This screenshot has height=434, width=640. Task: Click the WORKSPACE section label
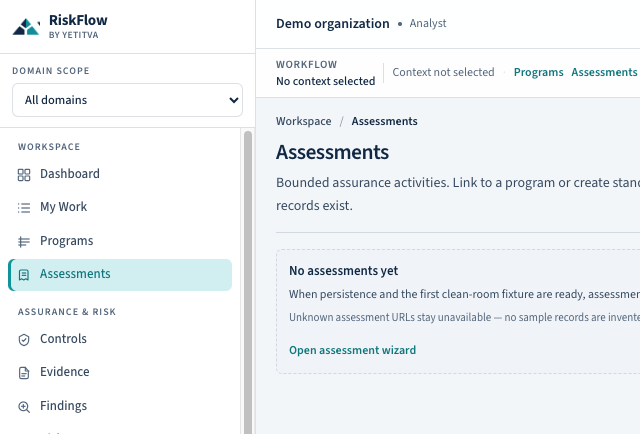coord(49,147)
